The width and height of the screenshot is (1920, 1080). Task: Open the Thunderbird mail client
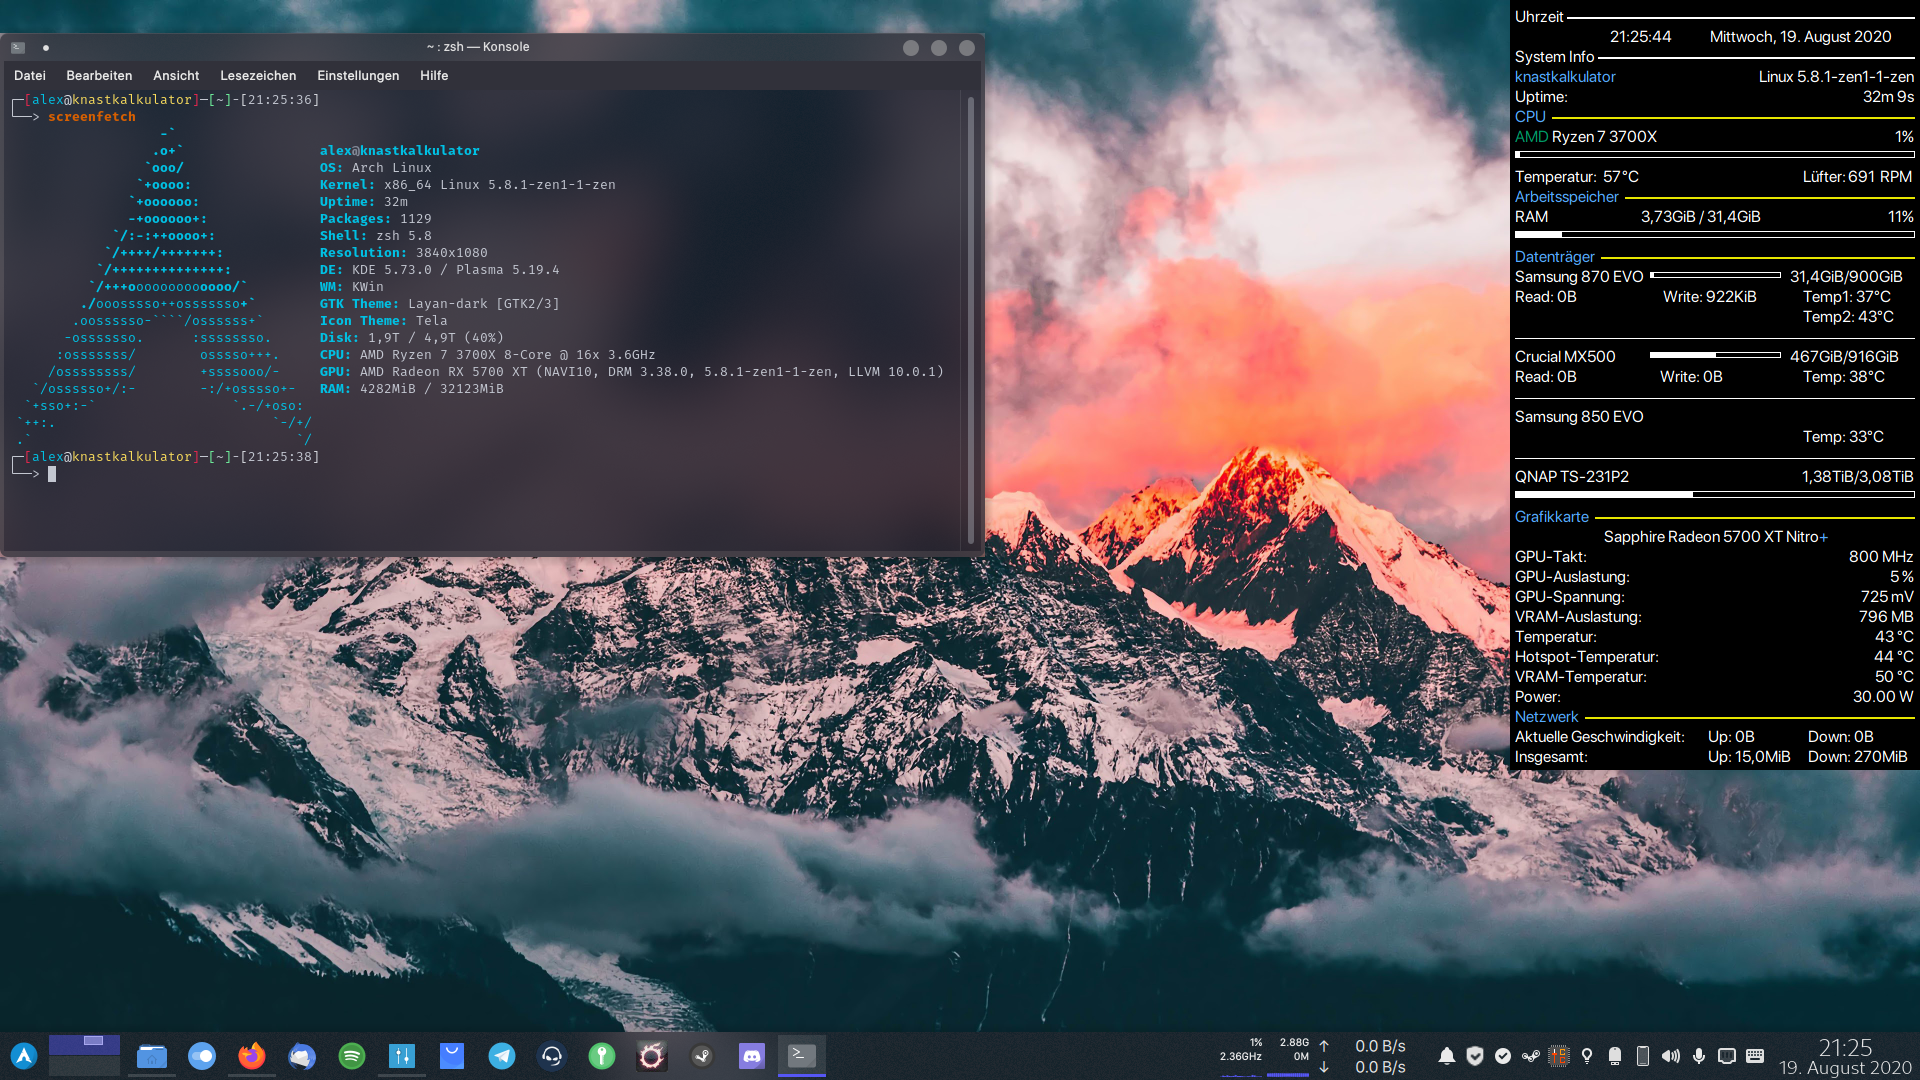(x=303, y=1056)
